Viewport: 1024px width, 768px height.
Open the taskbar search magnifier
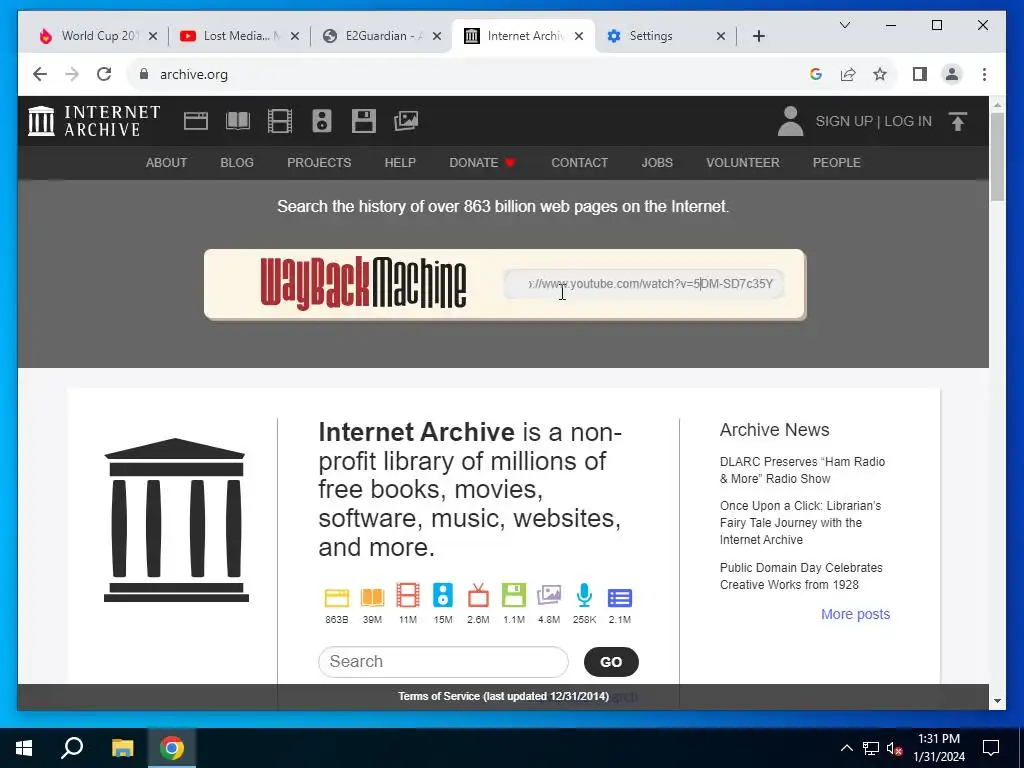coord(72,748)
